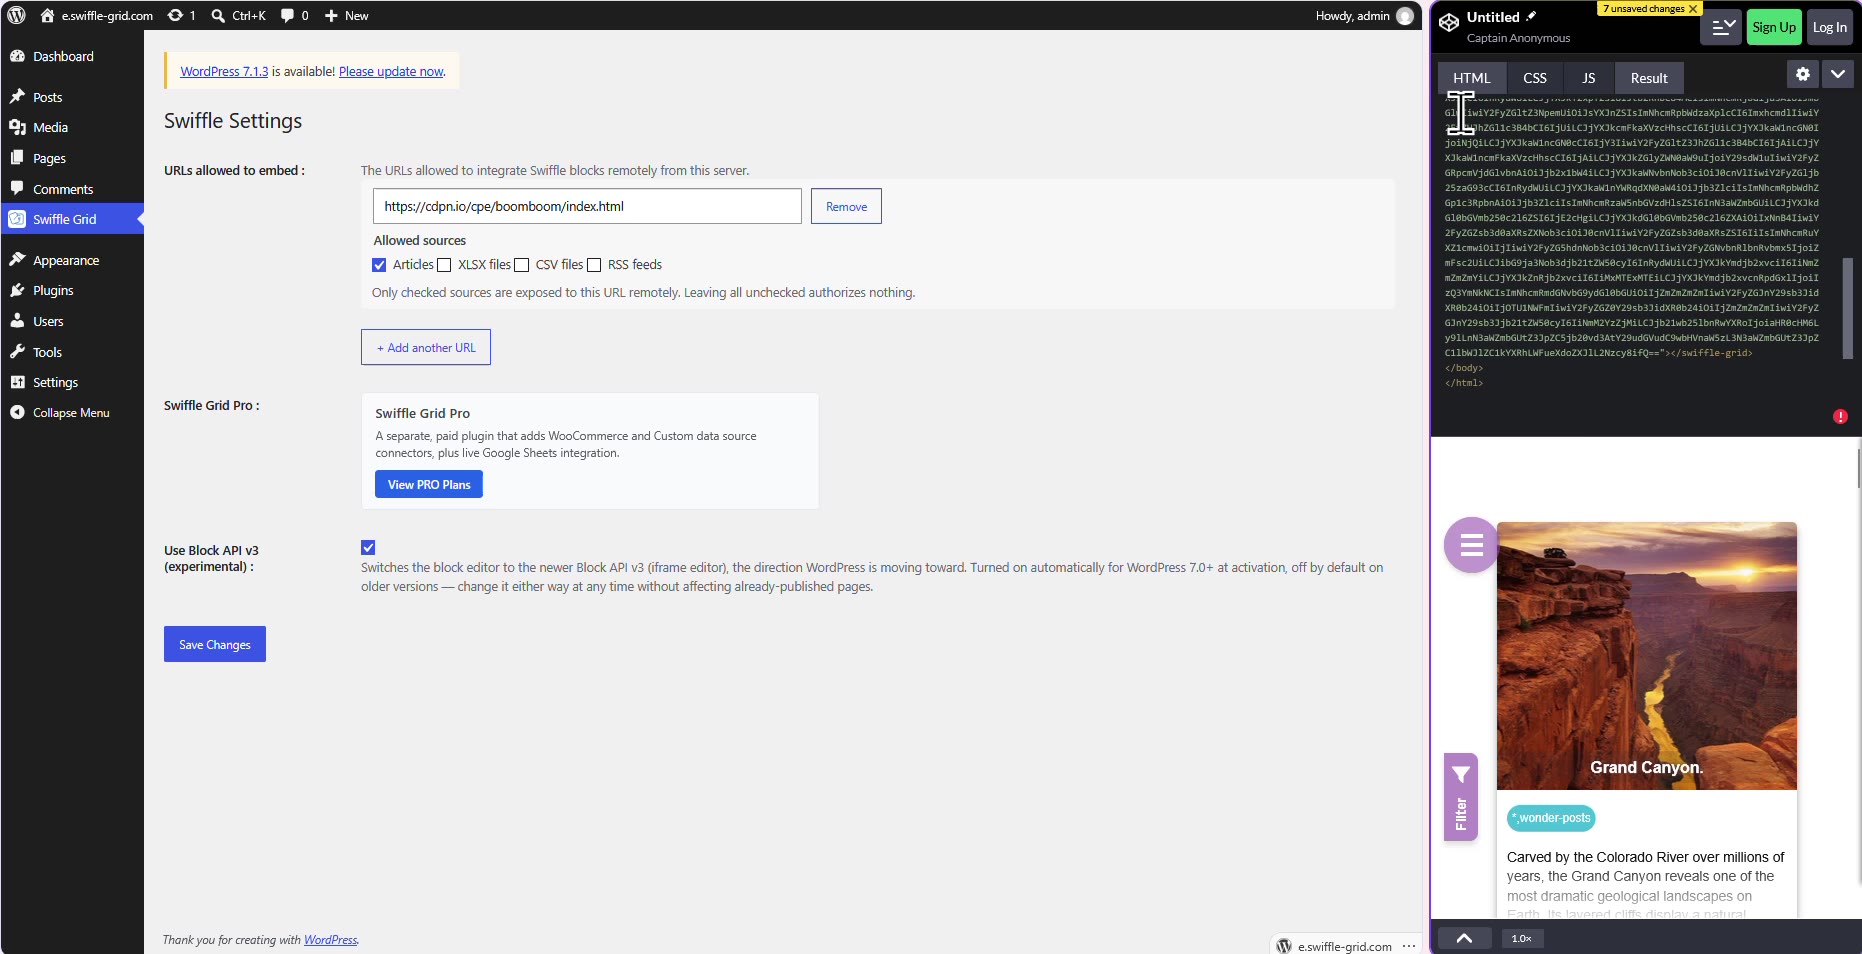Expand the CodePen bottom console chevron
The image size is (1862, 954).
1464,938
